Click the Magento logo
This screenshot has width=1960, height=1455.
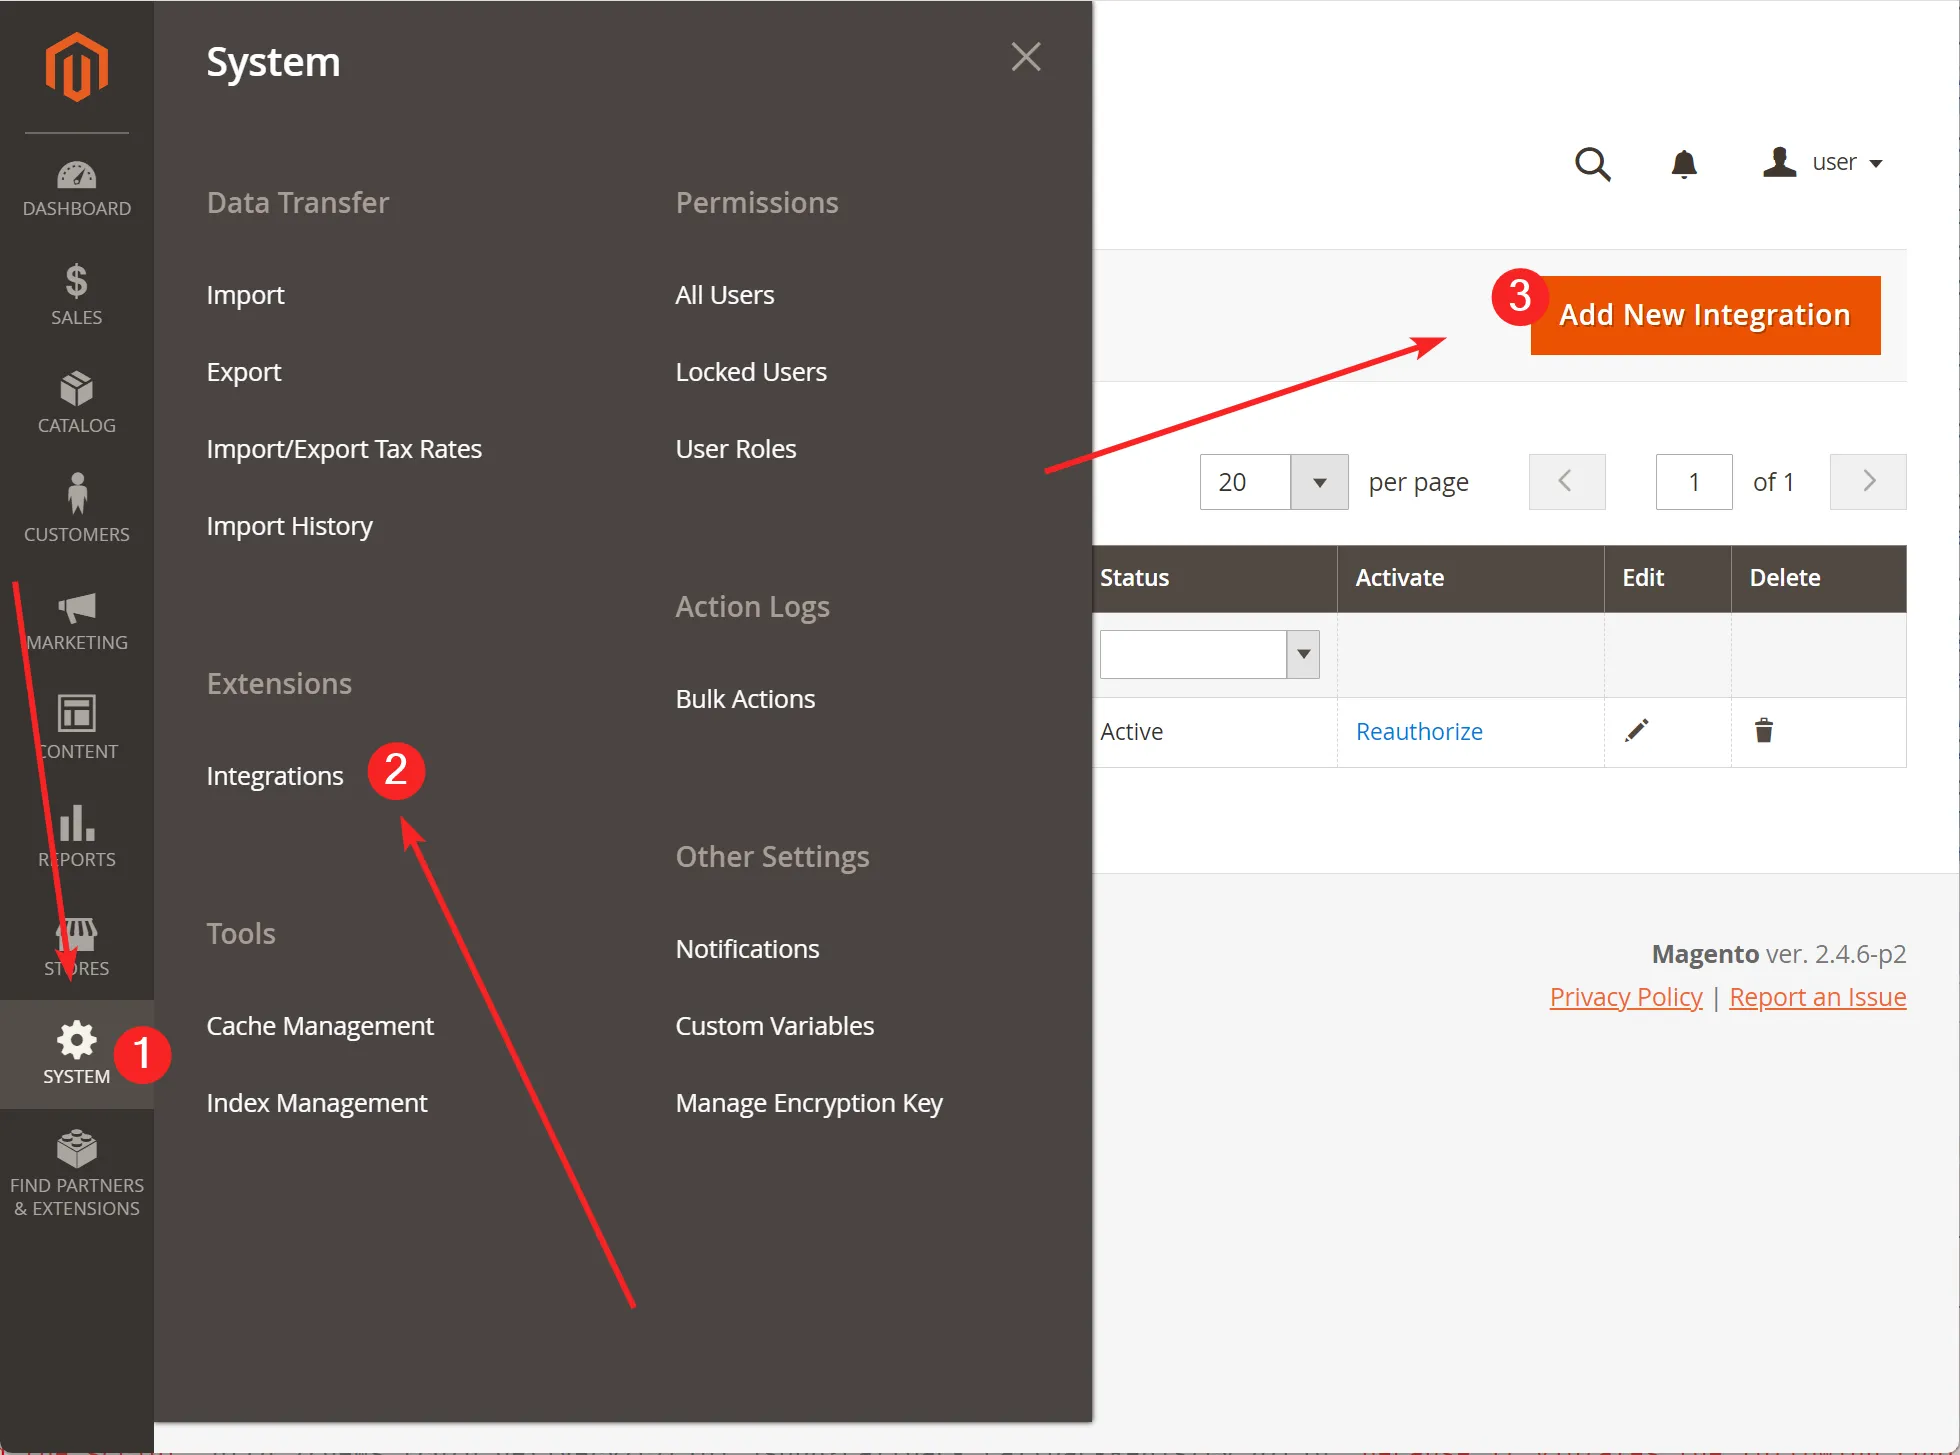point(76,67)
